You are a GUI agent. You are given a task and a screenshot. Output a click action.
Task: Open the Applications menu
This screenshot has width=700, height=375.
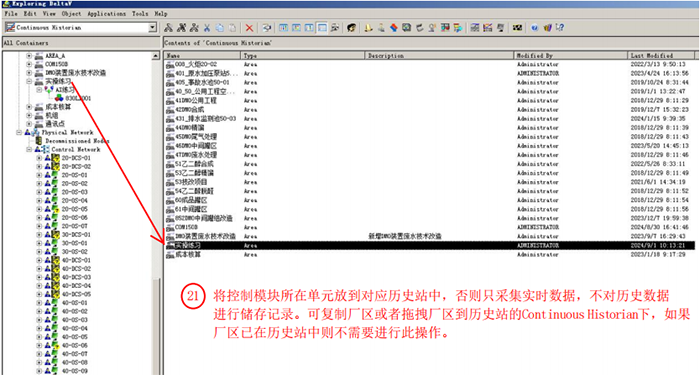[x=106, y=14]
